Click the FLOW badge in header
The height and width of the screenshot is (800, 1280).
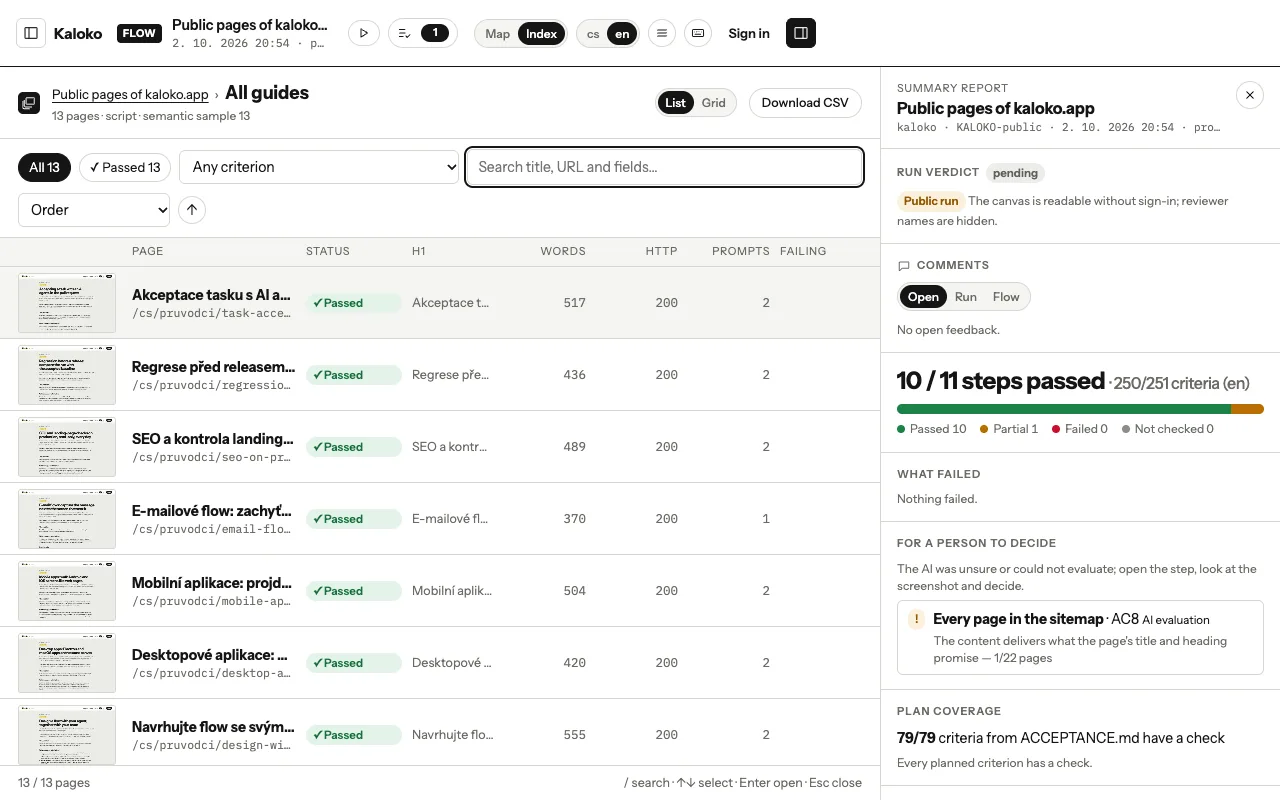coord(139,33)
